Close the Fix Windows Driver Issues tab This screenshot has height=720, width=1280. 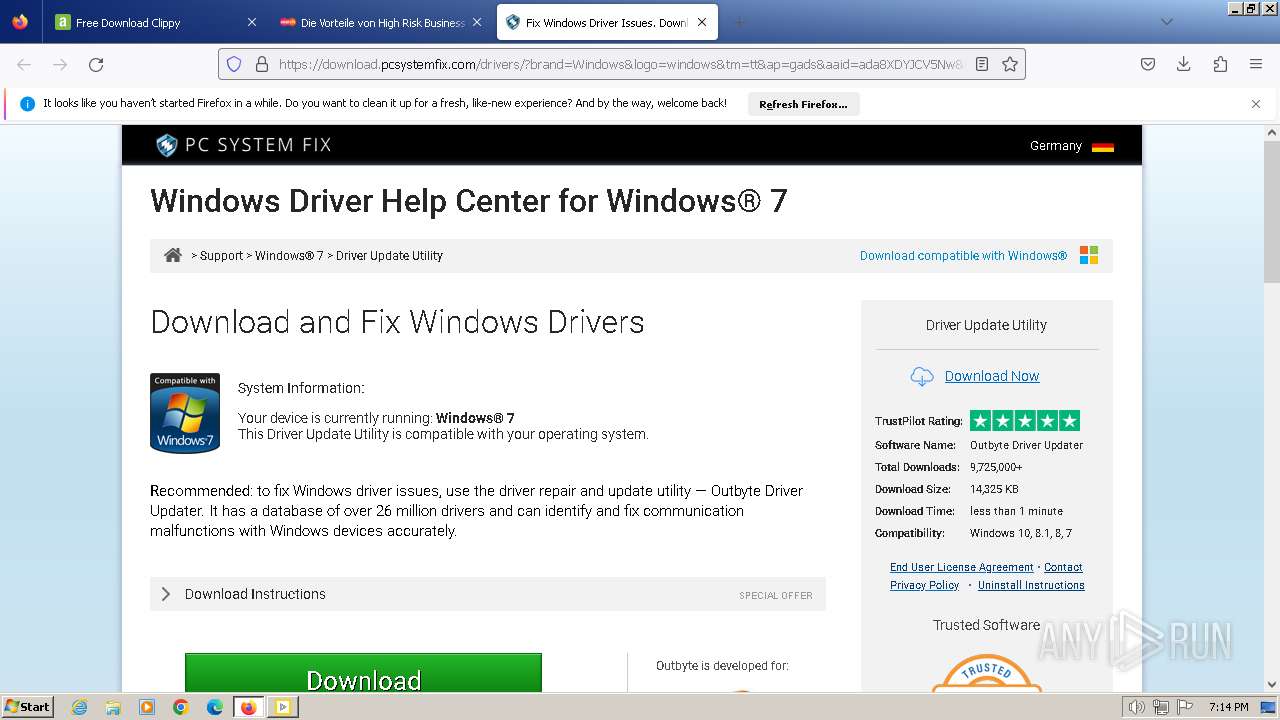[x=703, y=22]
